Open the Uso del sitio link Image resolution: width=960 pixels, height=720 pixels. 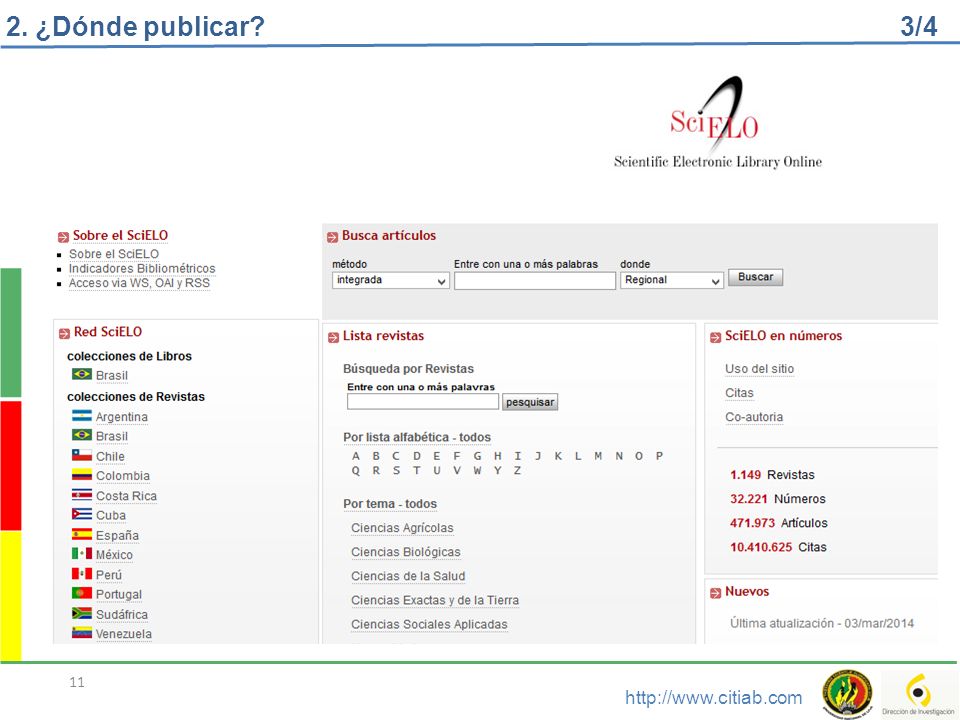click(x=759, y=369)
